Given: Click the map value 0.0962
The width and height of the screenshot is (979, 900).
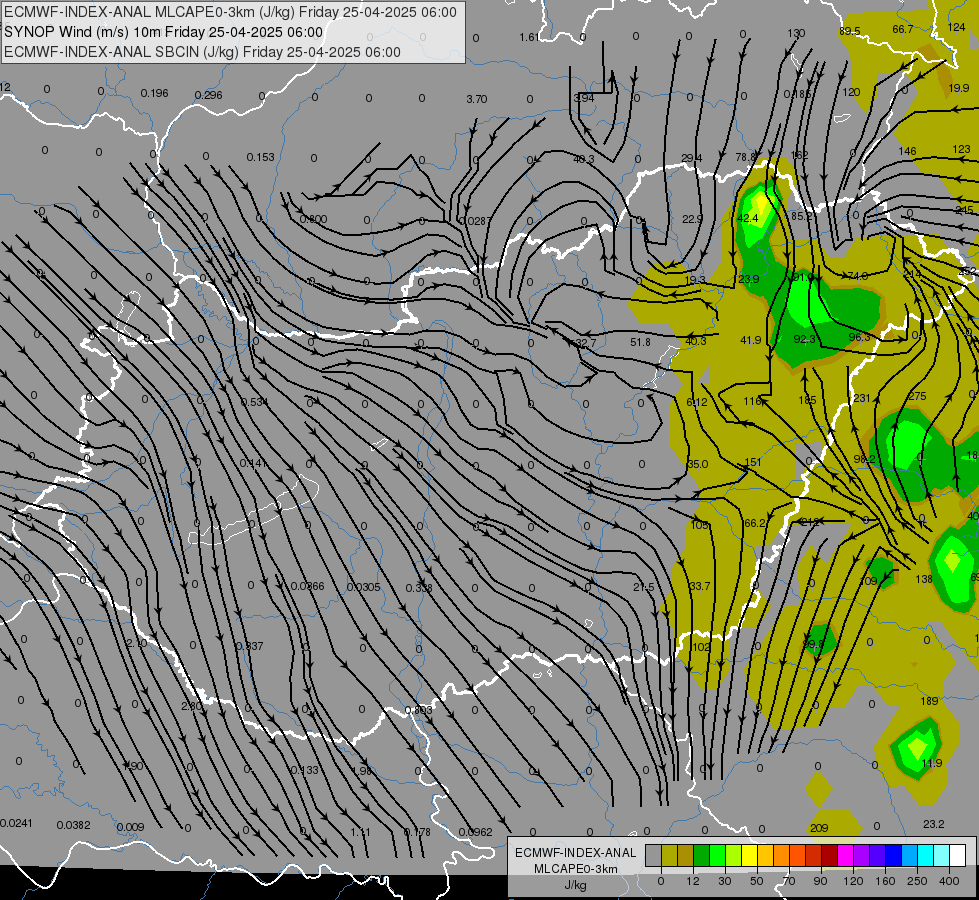Looking at the screenshot, I should point(476,832).
